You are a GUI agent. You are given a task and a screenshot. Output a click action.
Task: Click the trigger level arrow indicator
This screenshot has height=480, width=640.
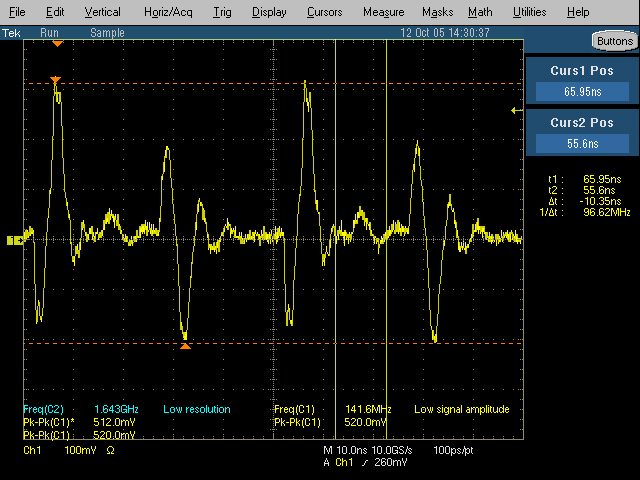[517, 110]
